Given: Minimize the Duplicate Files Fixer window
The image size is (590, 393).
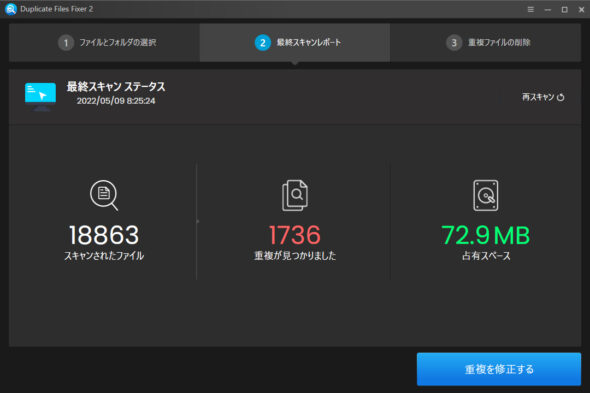Looking at the screenshot, I should 548,10.
